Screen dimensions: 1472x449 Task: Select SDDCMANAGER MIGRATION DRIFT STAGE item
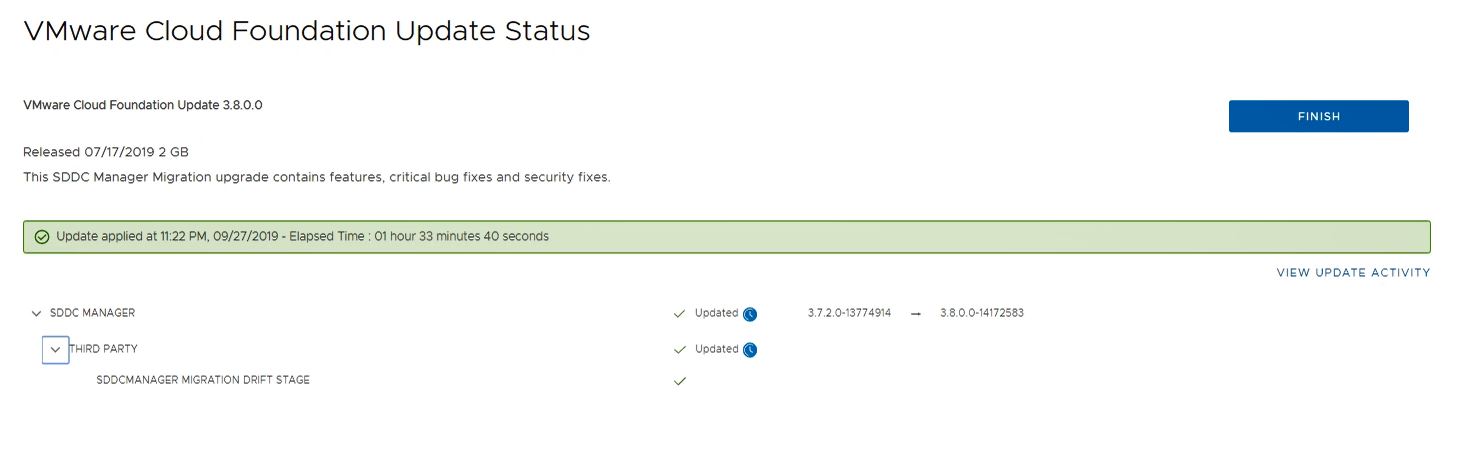[x=203, y=380]
